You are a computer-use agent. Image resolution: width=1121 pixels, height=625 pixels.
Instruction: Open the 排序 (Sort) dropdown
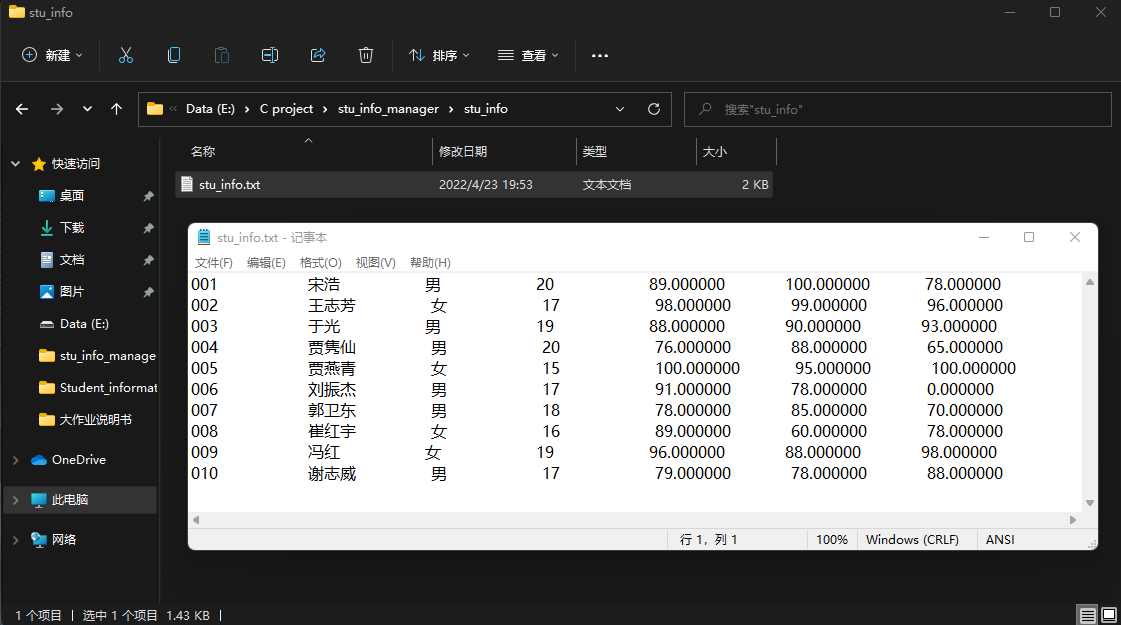click(439, 55)
